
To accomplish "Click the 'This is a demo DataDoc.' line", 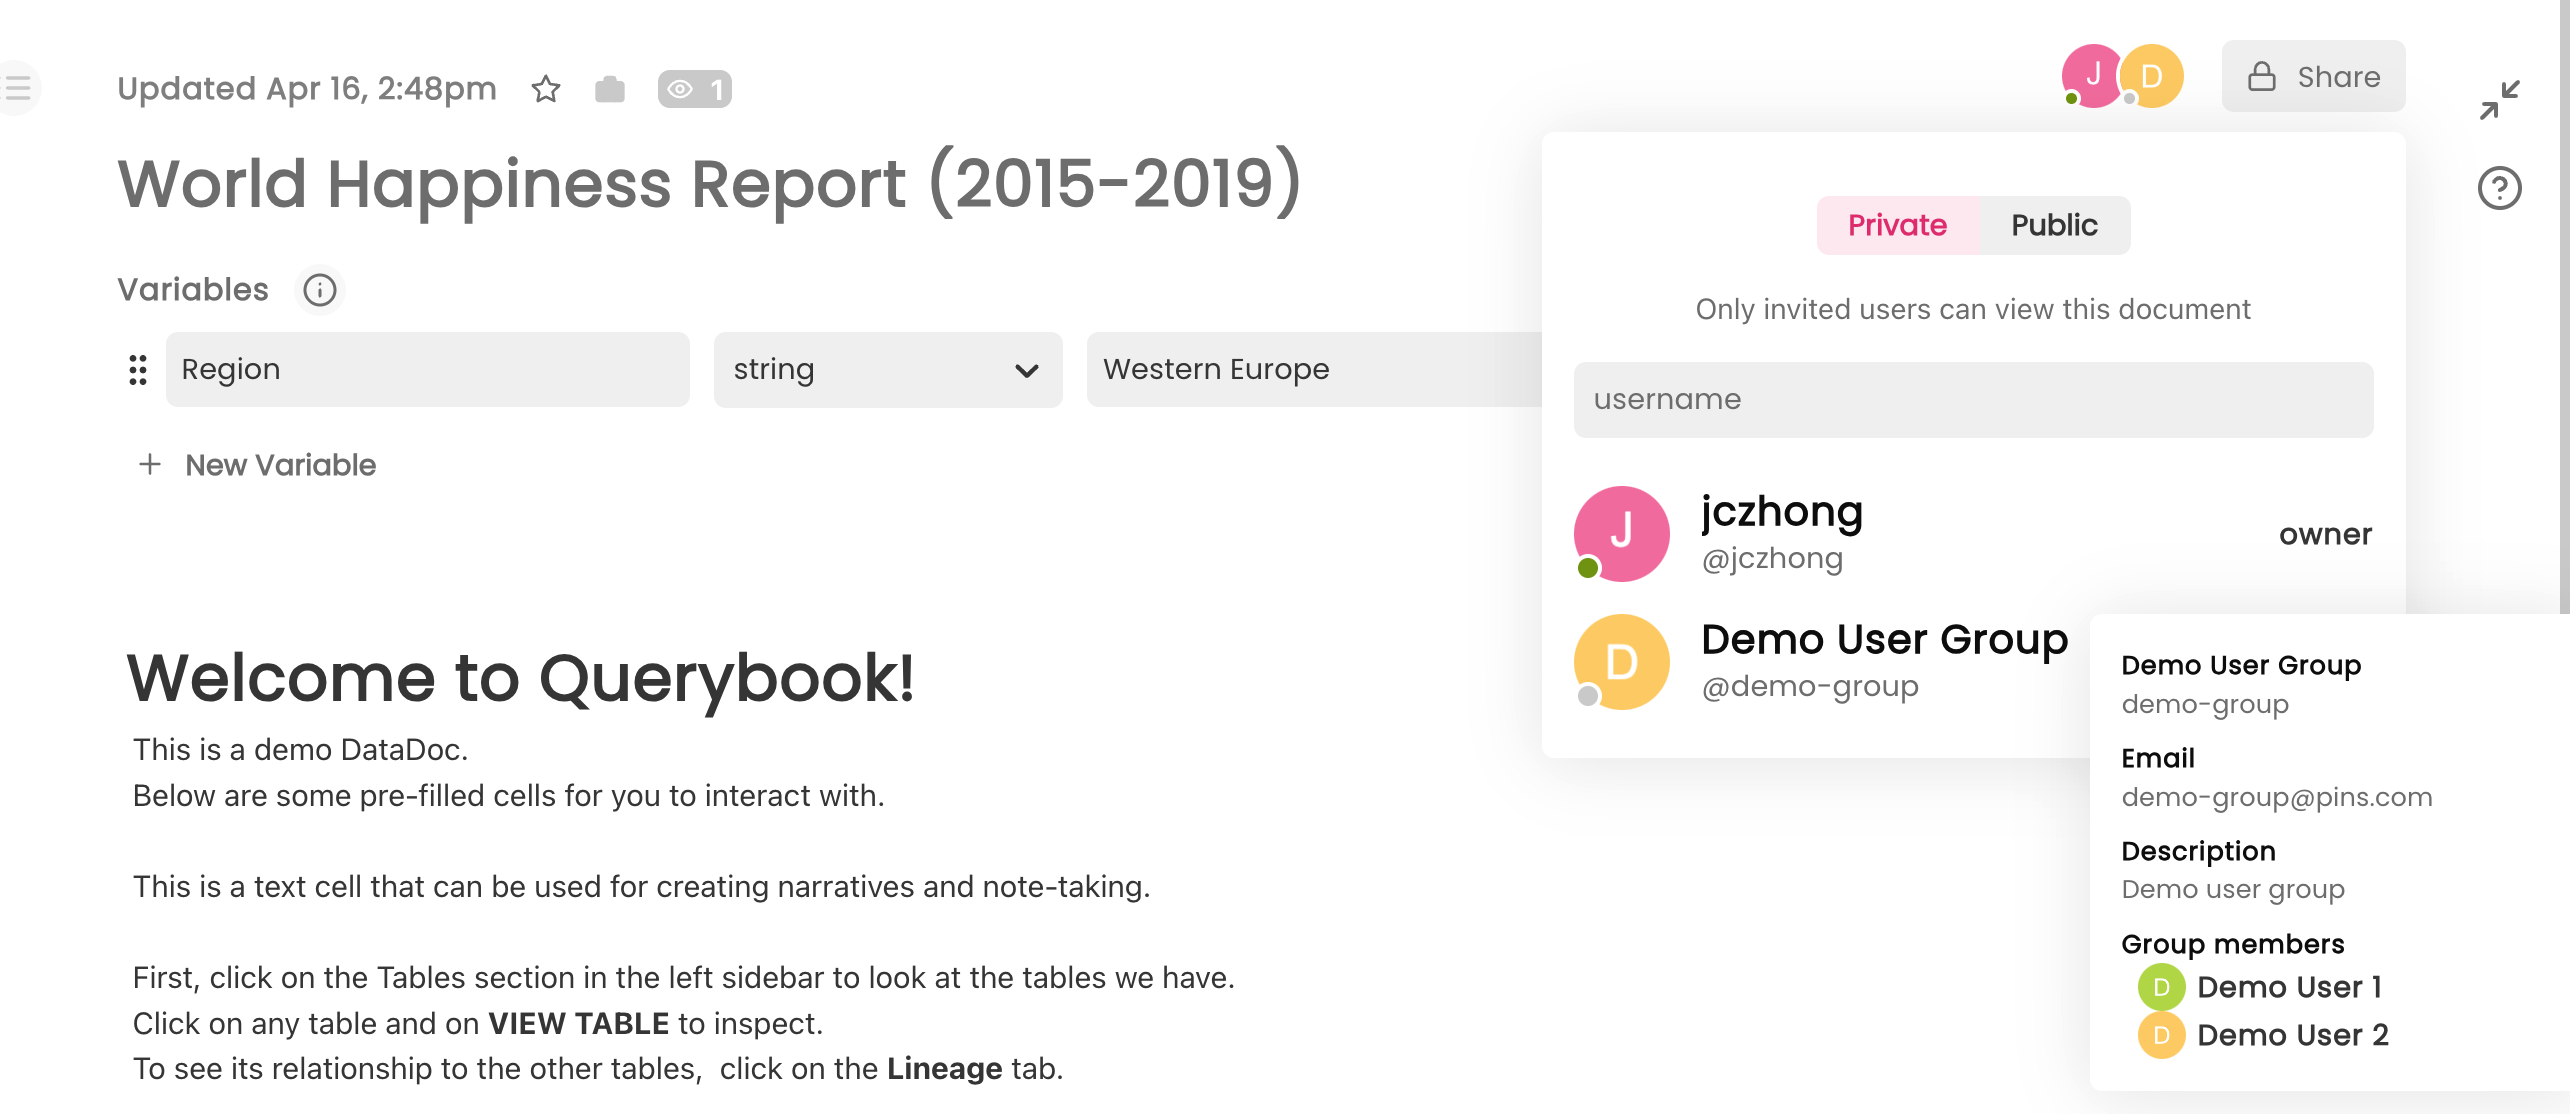I will click(x=300, y=750).
